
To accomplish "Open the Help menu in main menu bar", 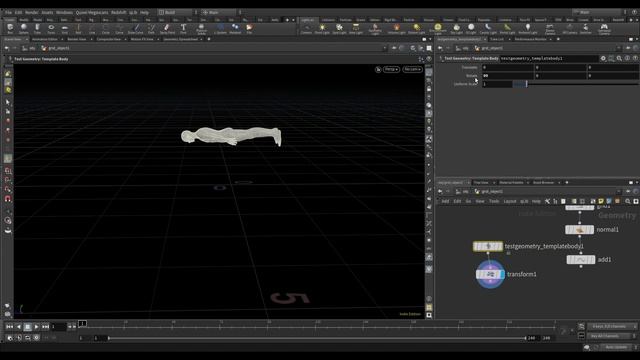I will pos(144,13).
